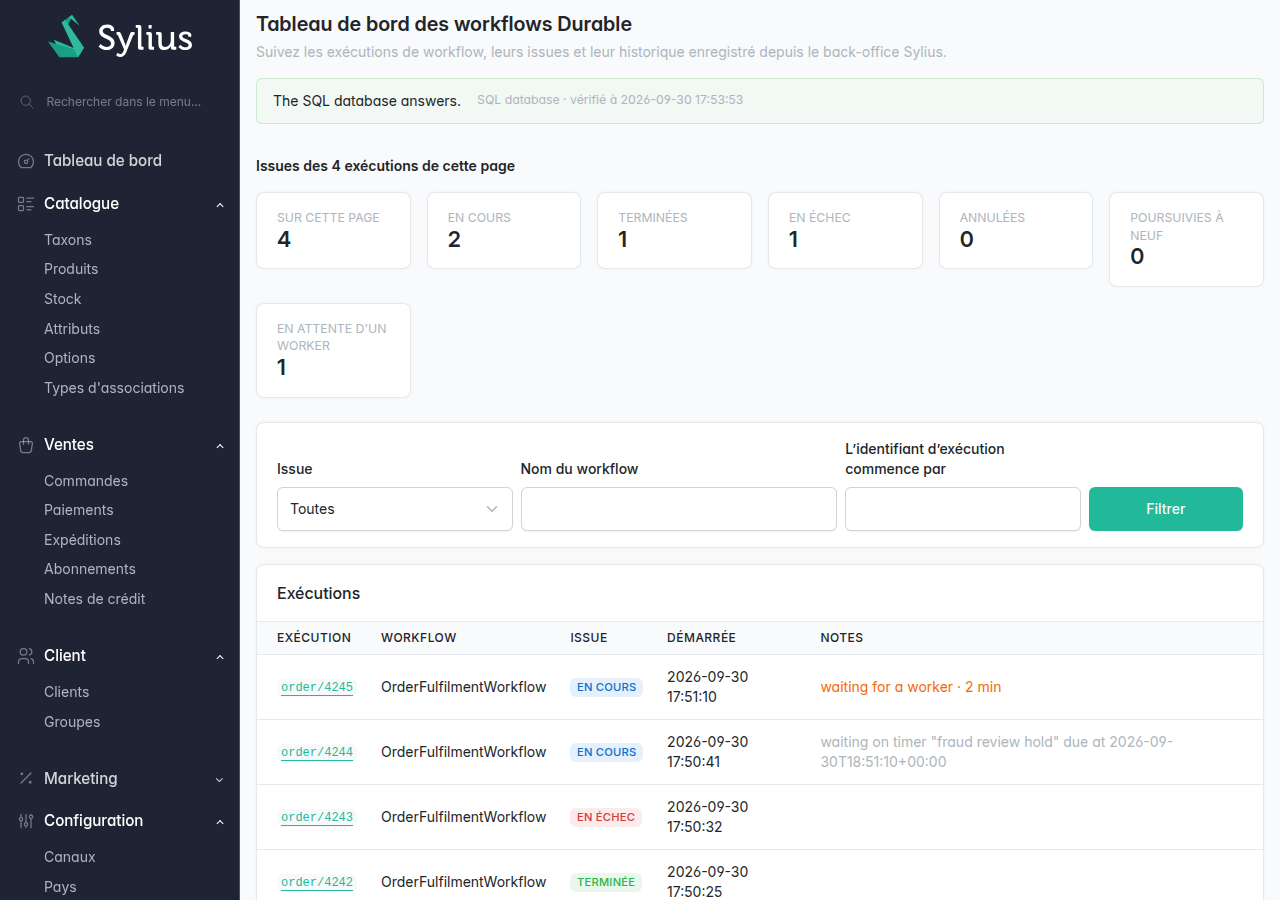Click the En échec badge for order/4243
The width and height of the screenshot is (1280, 900).
606,817
